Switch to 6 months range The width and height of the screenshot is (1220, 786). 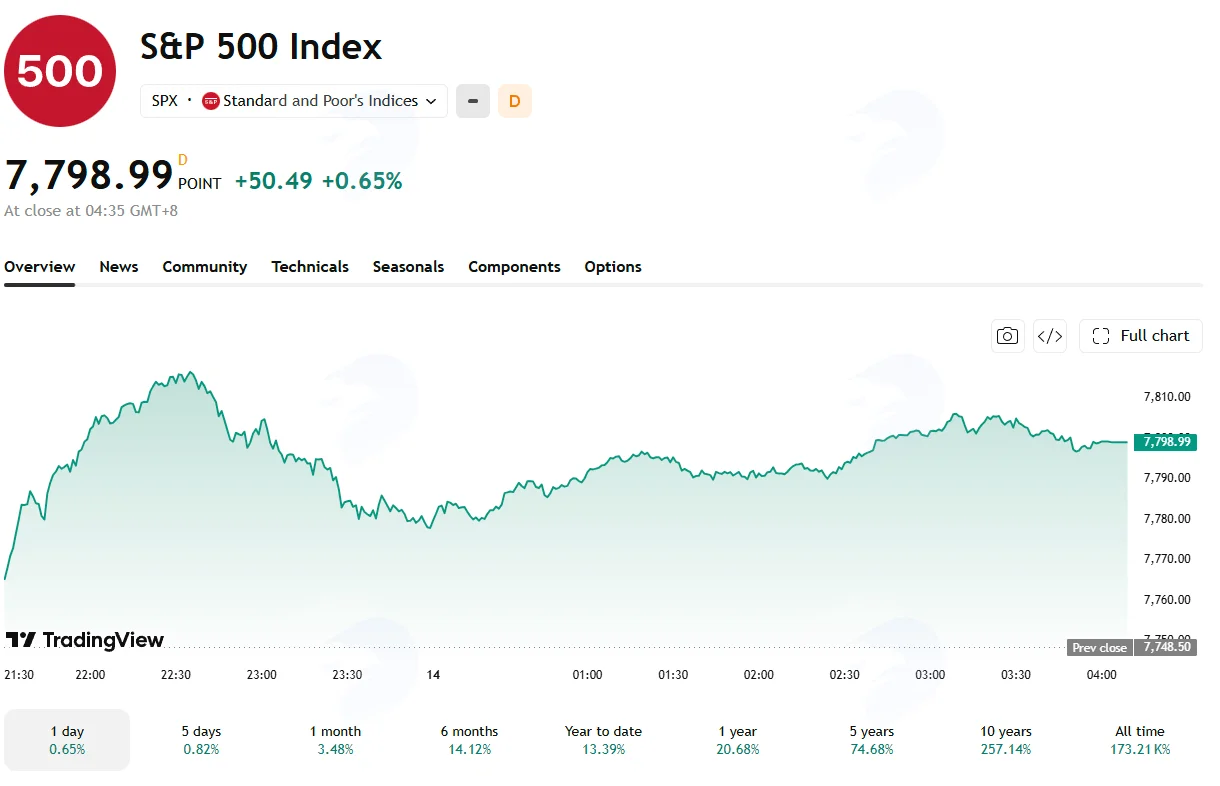pyautogui.click(x=469, y=740)
